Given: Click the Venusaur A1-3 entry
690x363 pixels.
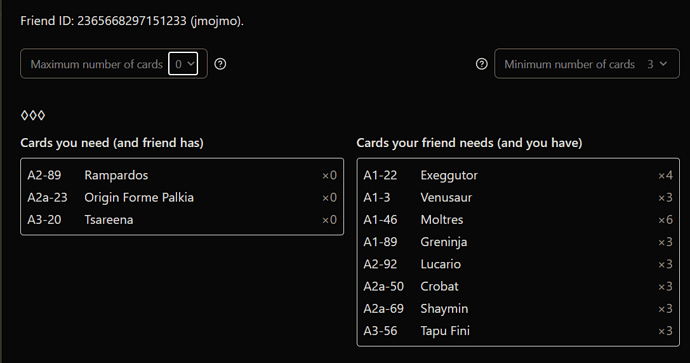Looking at the screenshot, I should pyautogui.click(x=518, y=198).
